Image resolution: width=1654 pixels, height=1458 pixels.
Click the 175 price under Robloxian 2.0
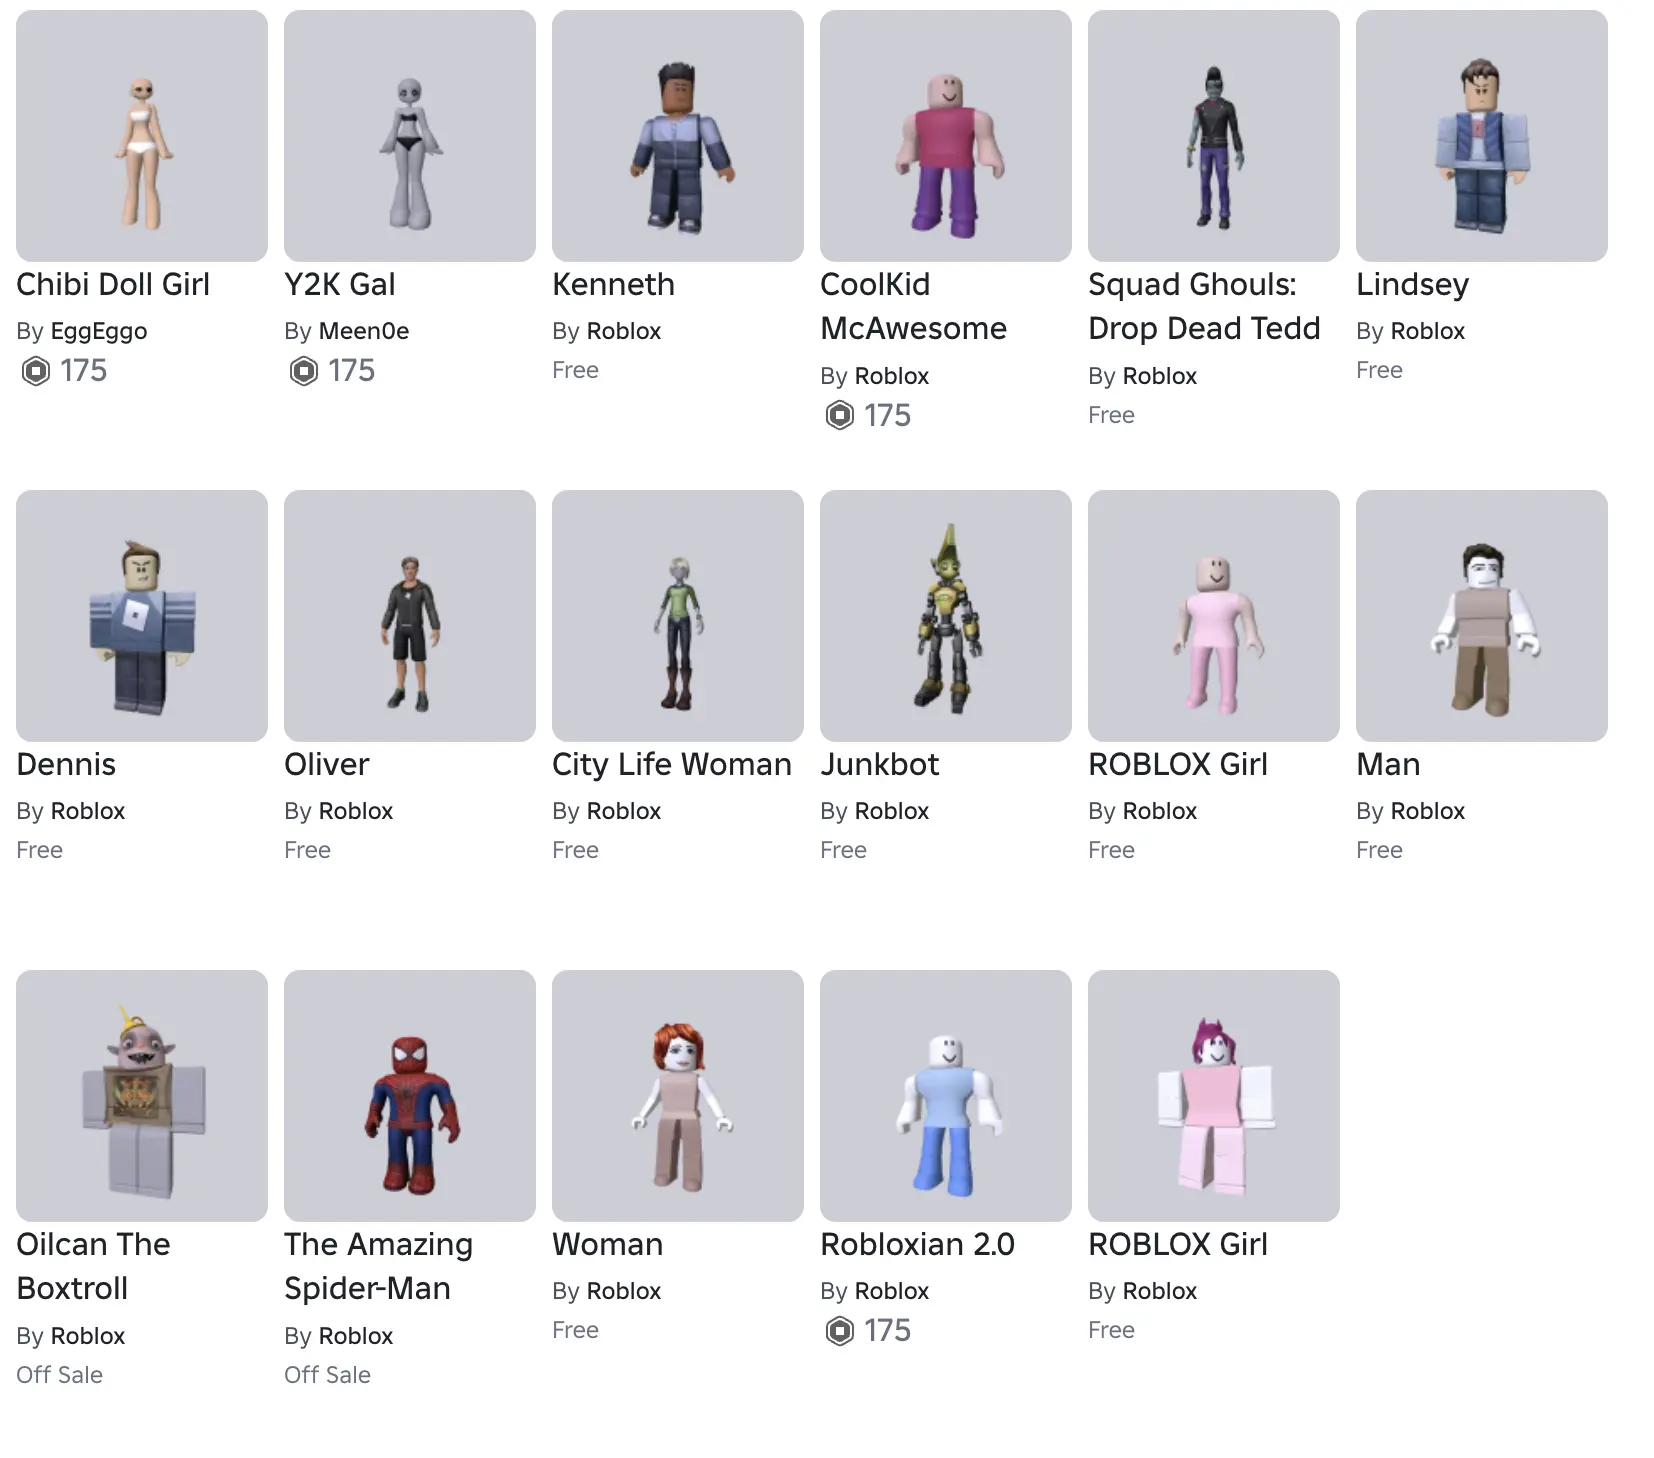pyautogui.click(x=887, y=1330)
